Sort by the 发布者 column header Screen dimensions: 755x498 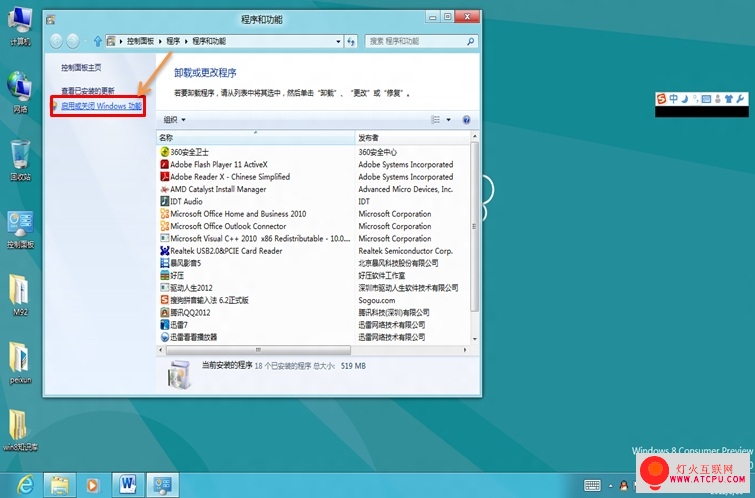[x=412, y=138]
